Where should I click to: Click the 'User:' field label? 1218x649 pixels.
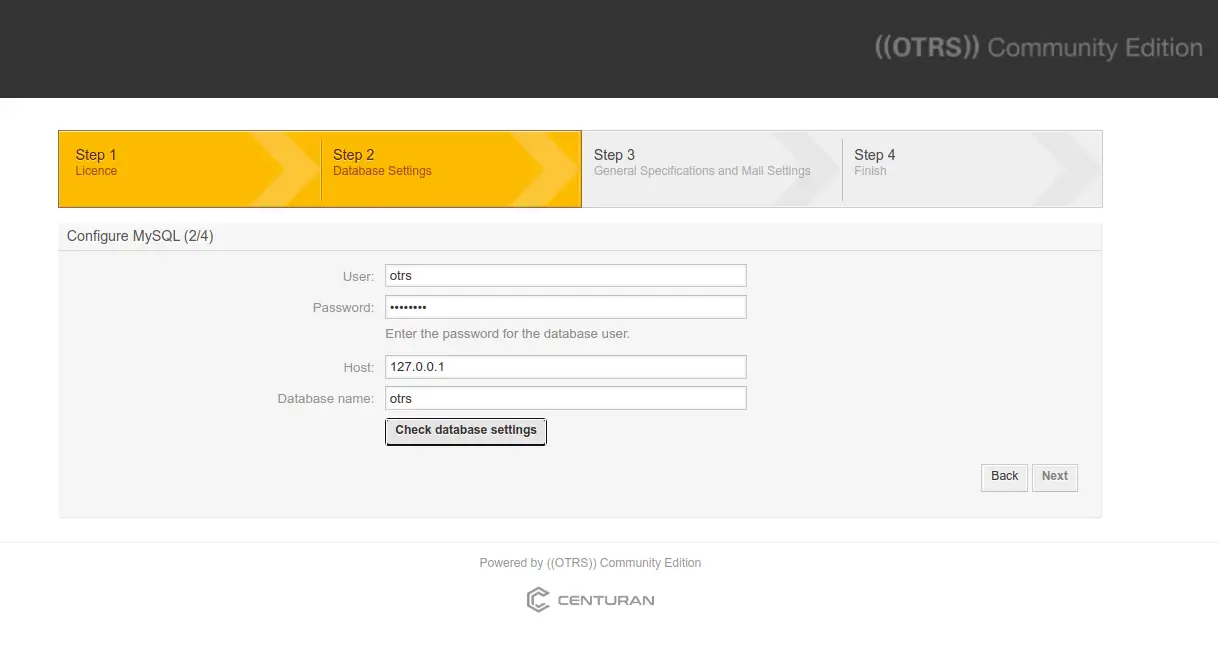tap(358, 277)
